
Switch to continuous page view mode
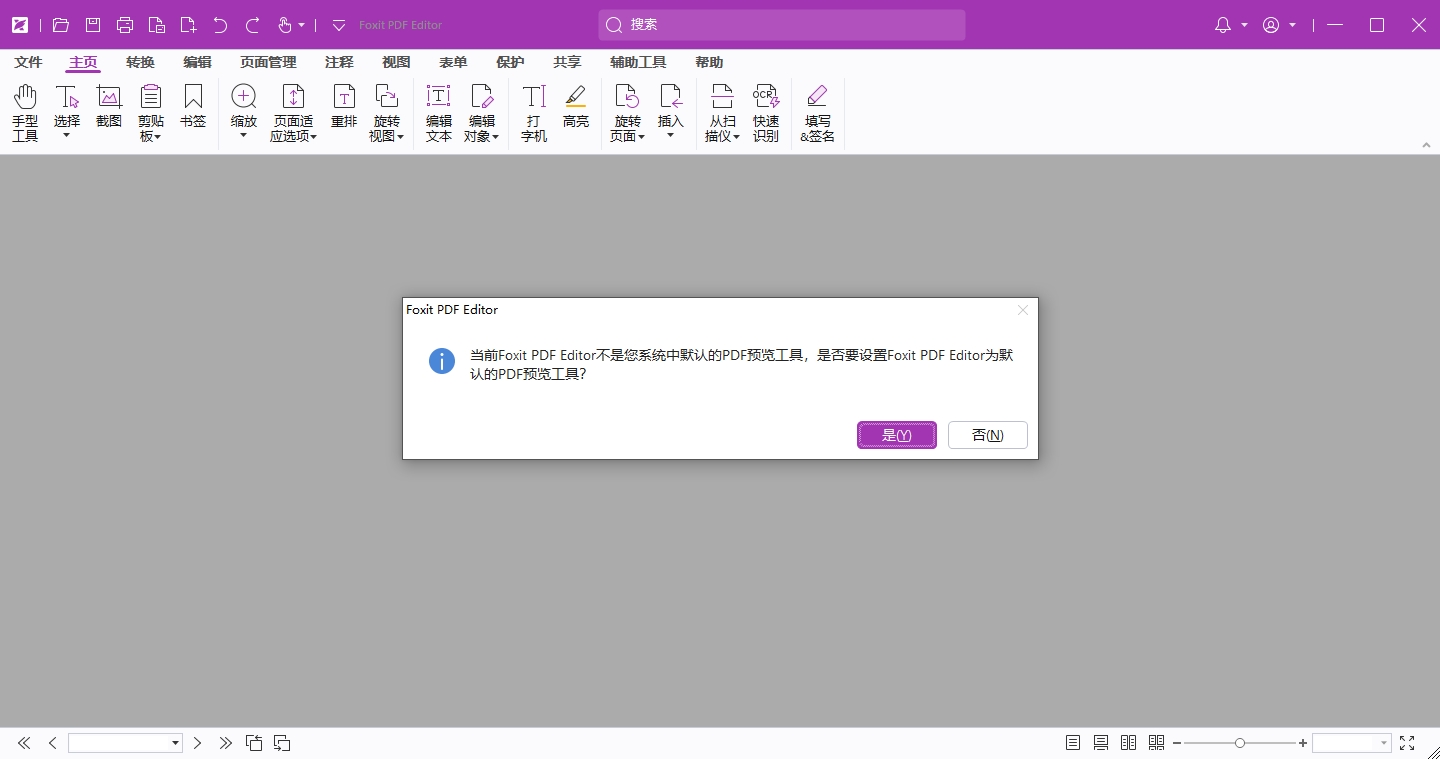(1101, 743)
